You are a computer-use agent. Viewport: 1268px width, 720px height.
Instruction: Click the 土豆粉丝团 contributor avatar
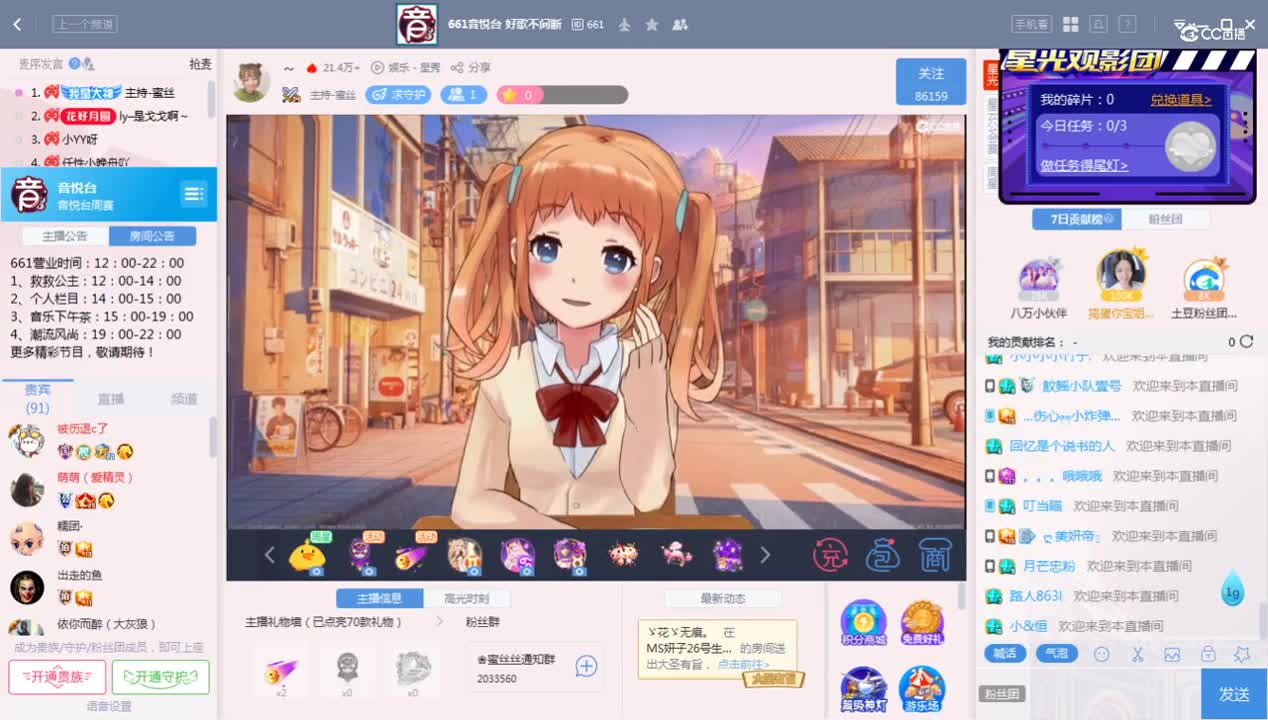click(x=1204, y=278)
